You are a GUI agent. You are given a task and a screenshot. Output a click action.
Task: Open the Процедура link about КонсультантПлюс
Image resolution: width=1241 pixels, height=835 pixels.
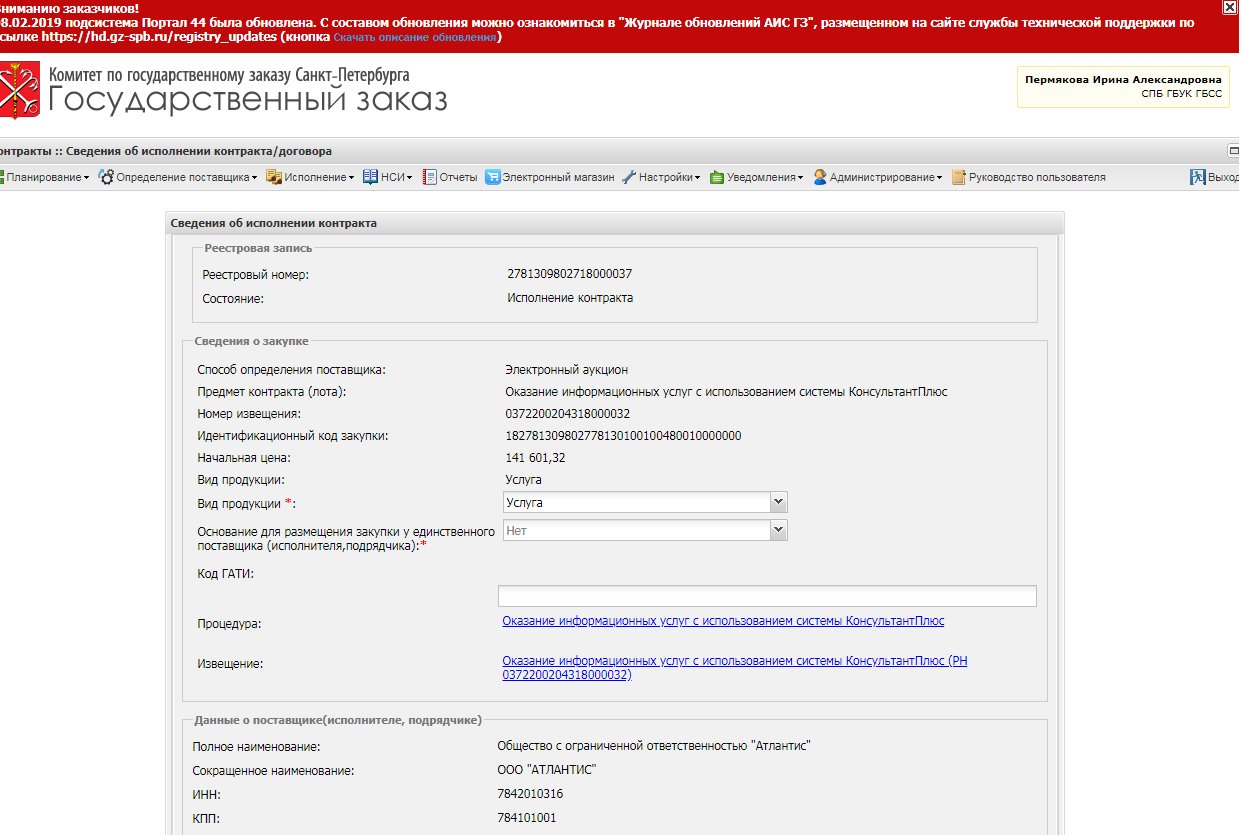[x=723, y=621]
